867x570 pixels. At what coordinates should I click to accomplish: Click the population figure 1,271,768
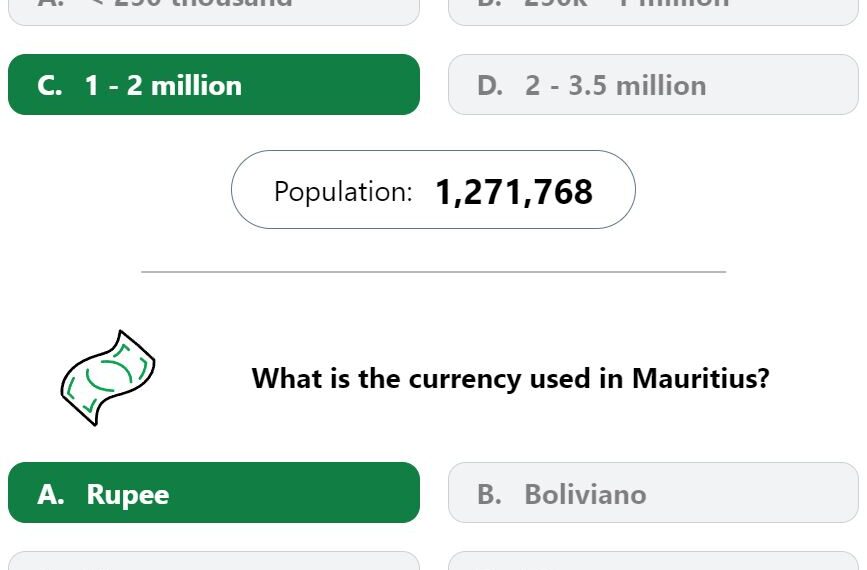point(514,192)
